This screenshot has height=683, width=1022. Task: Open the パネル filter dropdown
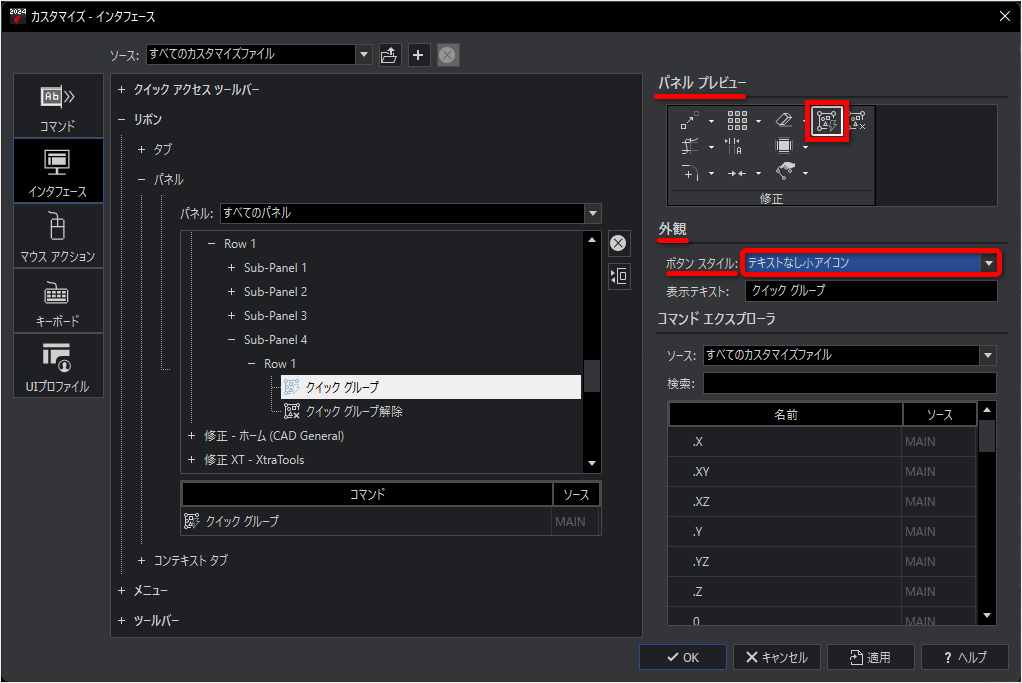click(410, 213)
